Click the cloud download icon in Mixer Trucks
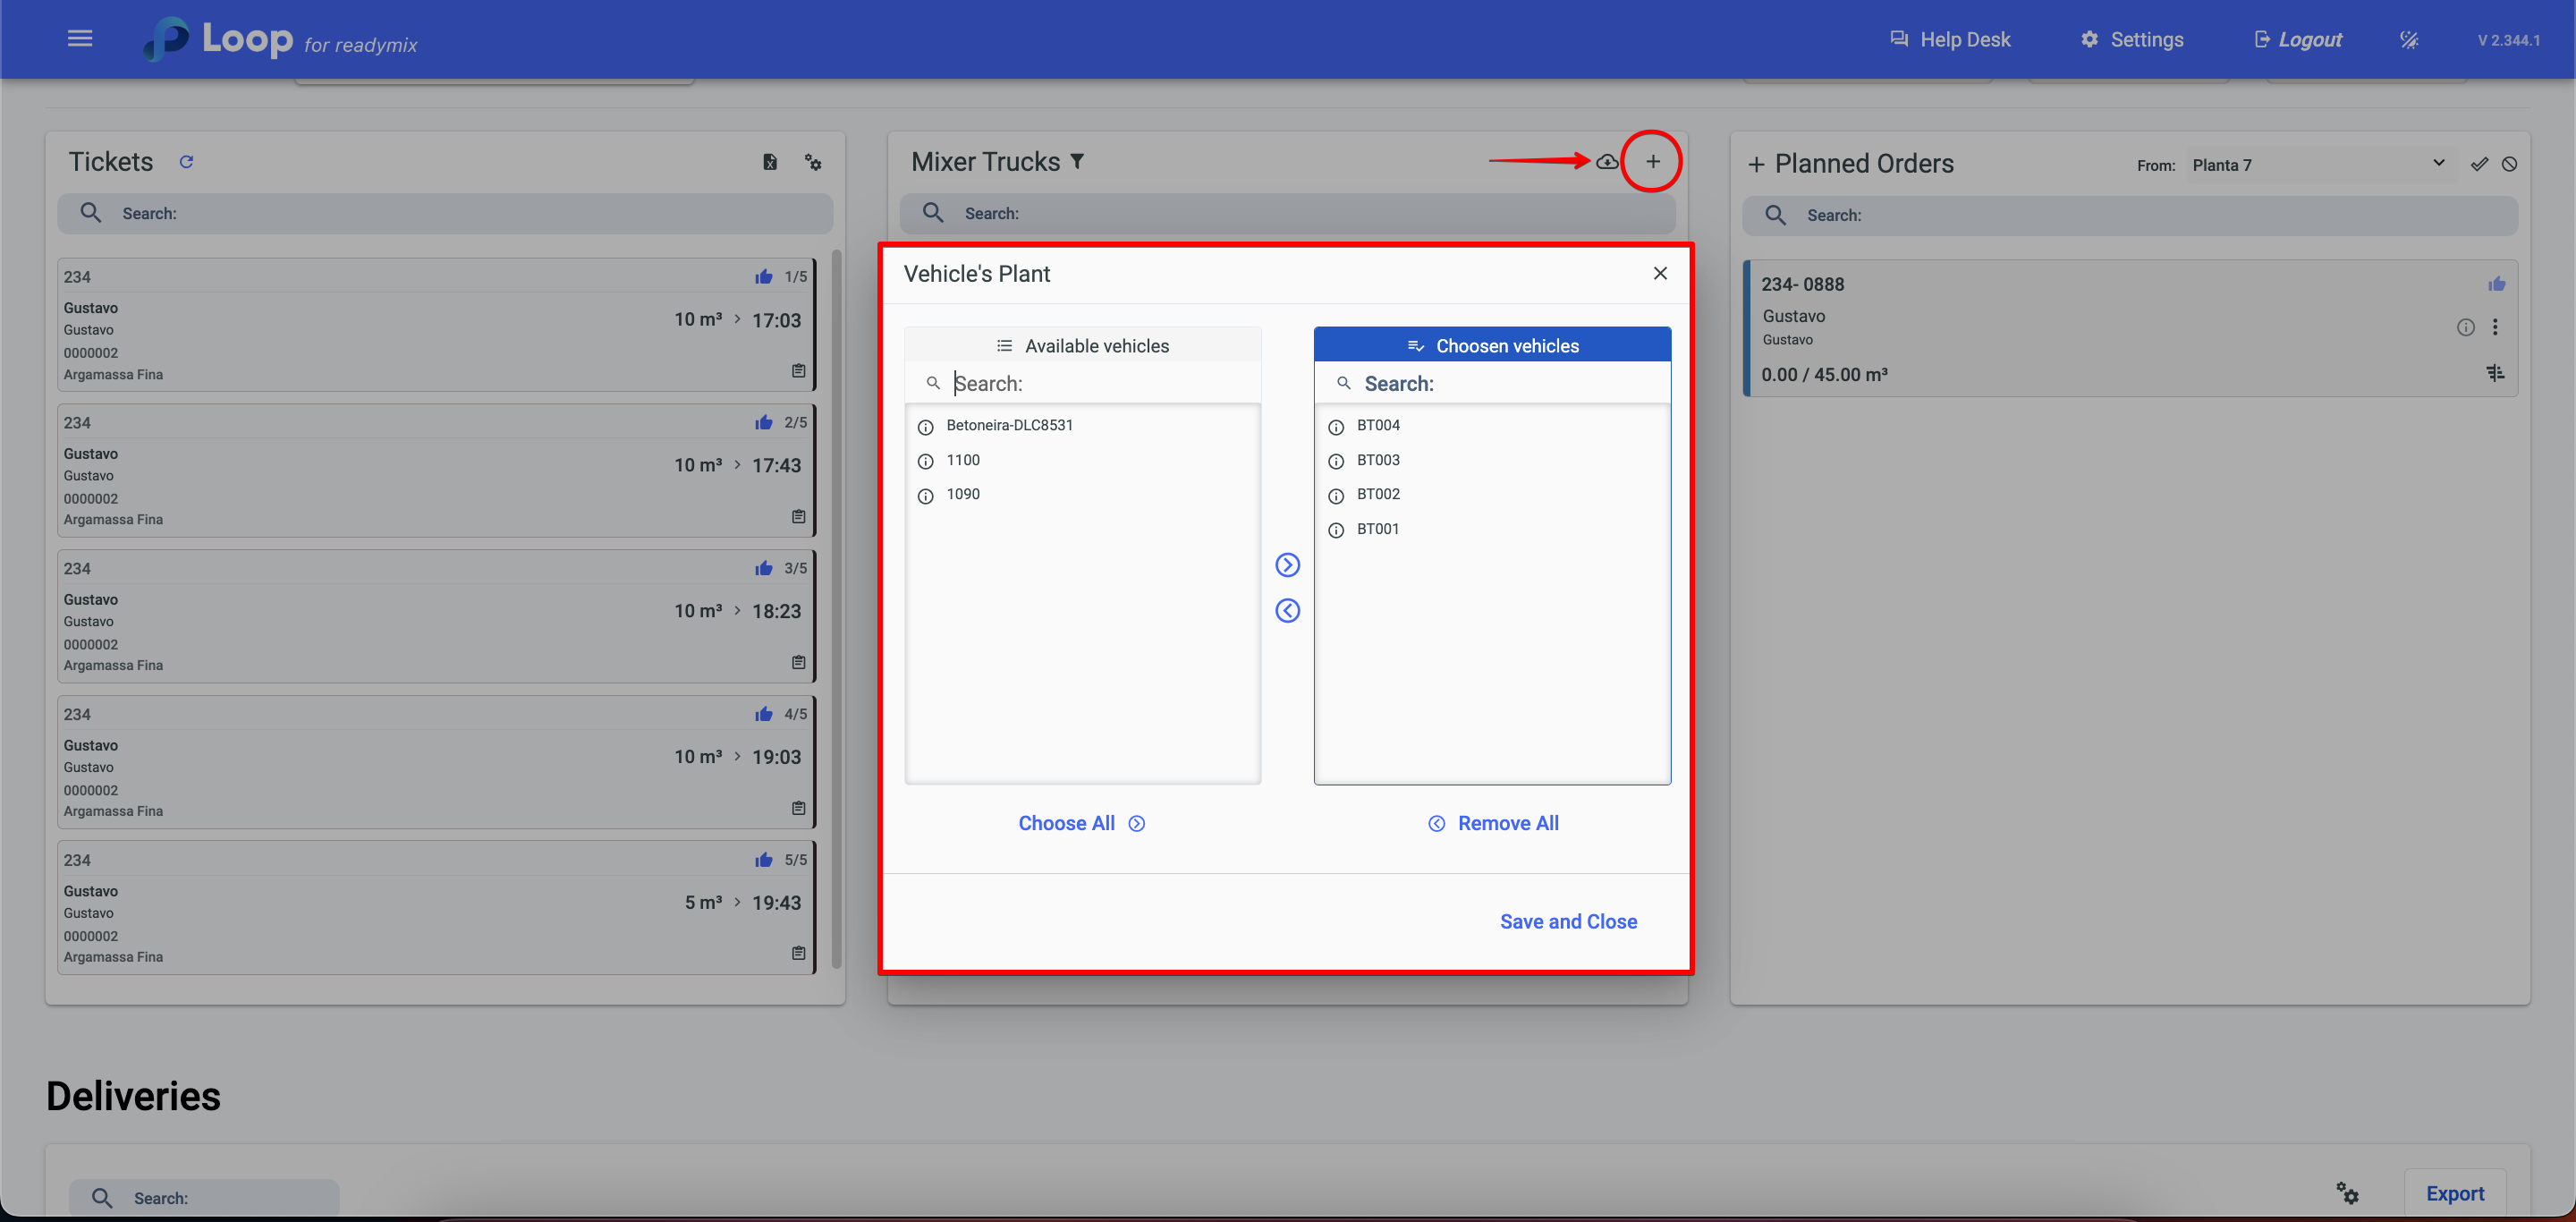2576x1222 pixels. pyautogui.click(x=1607, y=161)
